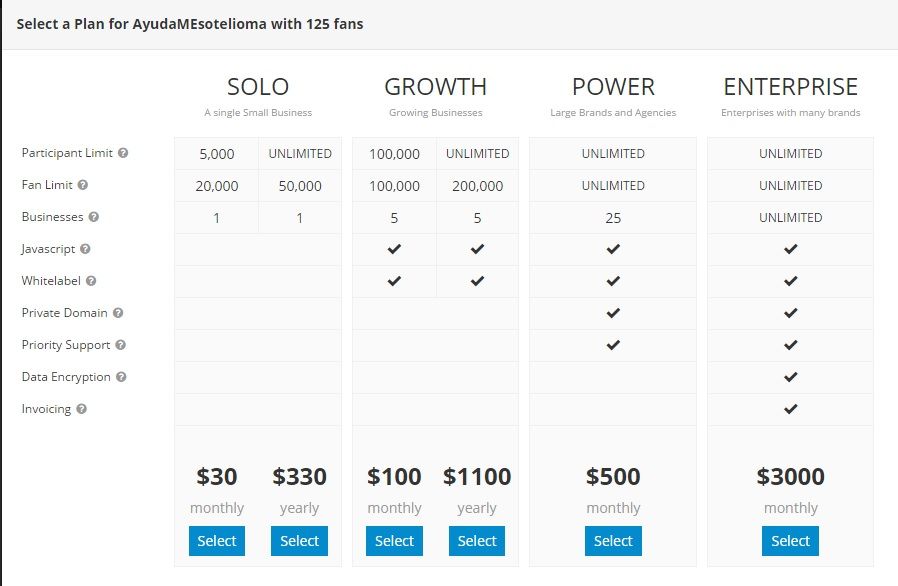Select the POWER monthly plan
898x586 pixels.
[613, 540]
